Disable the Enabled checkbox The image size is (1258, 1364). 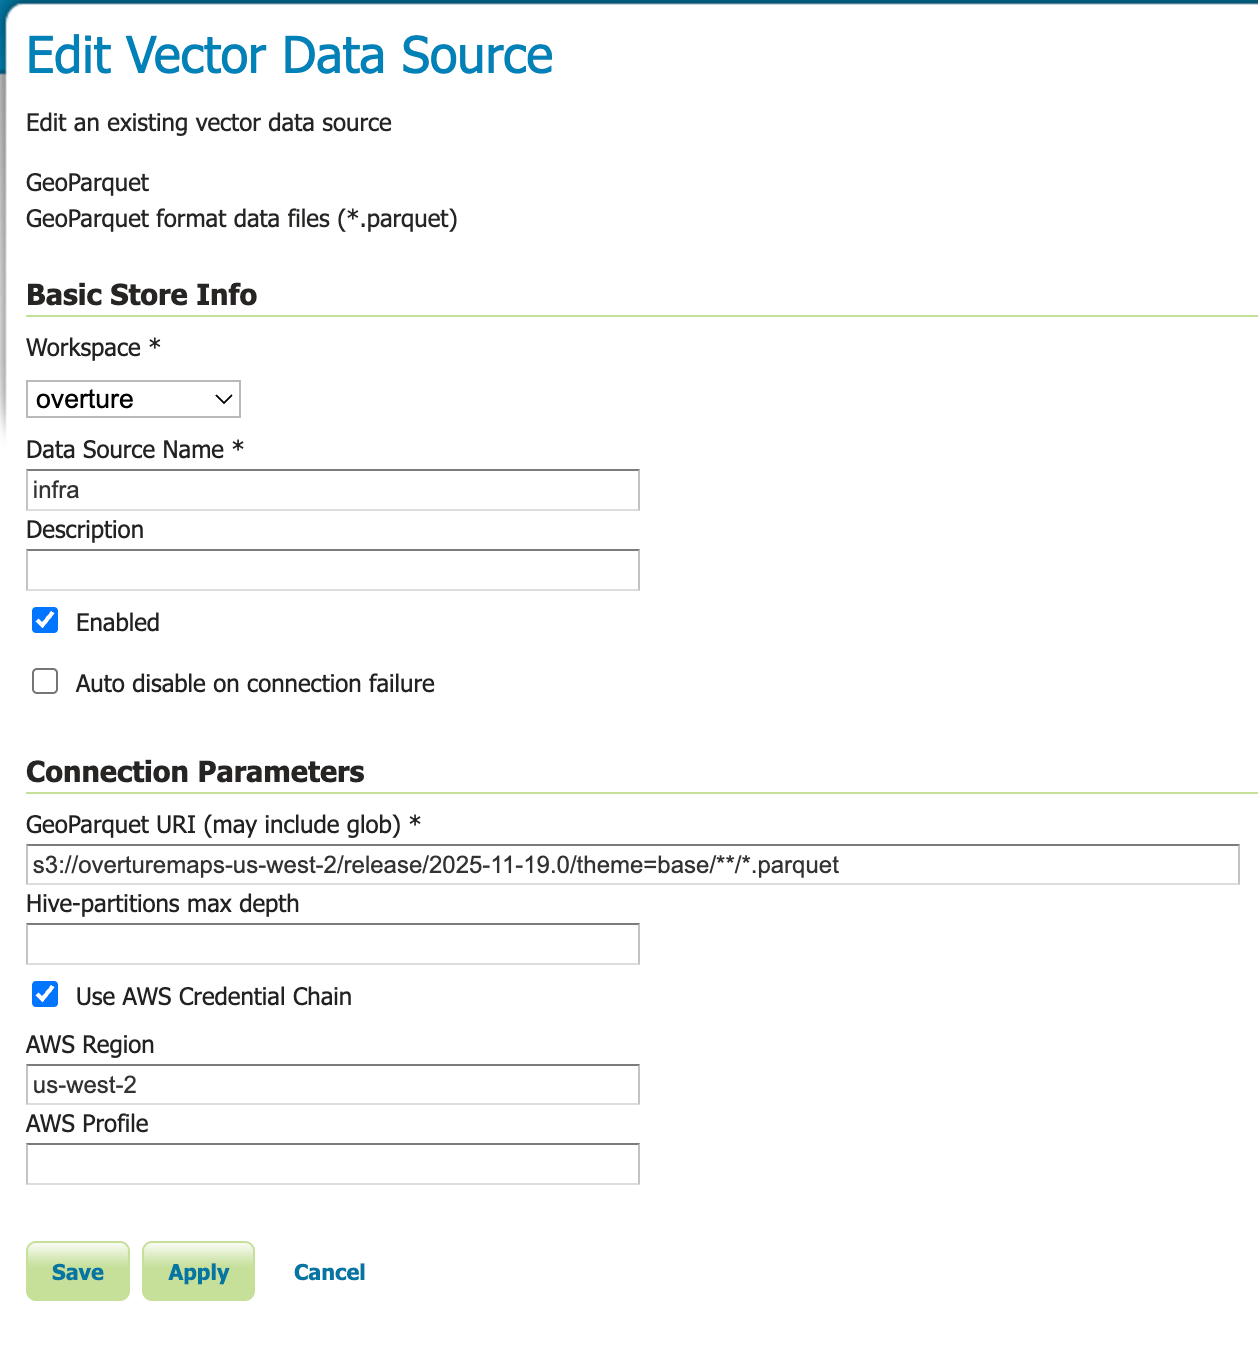pos(44,621)
